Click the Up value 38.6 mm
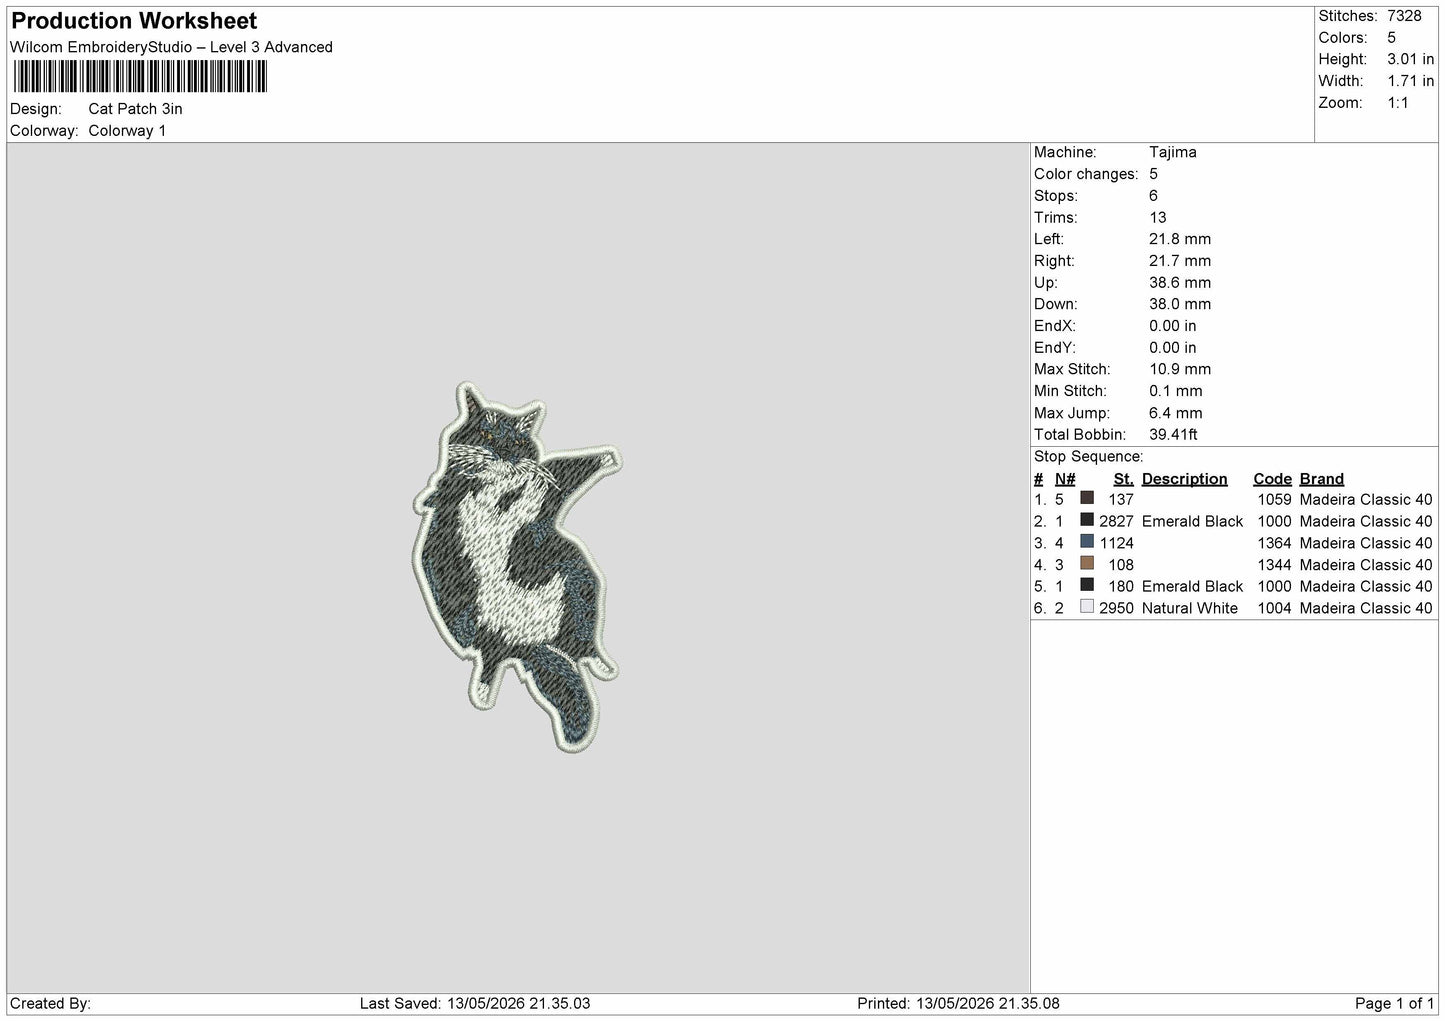The width and height of the screenshot is (1445, 1021). (1180, 282)
